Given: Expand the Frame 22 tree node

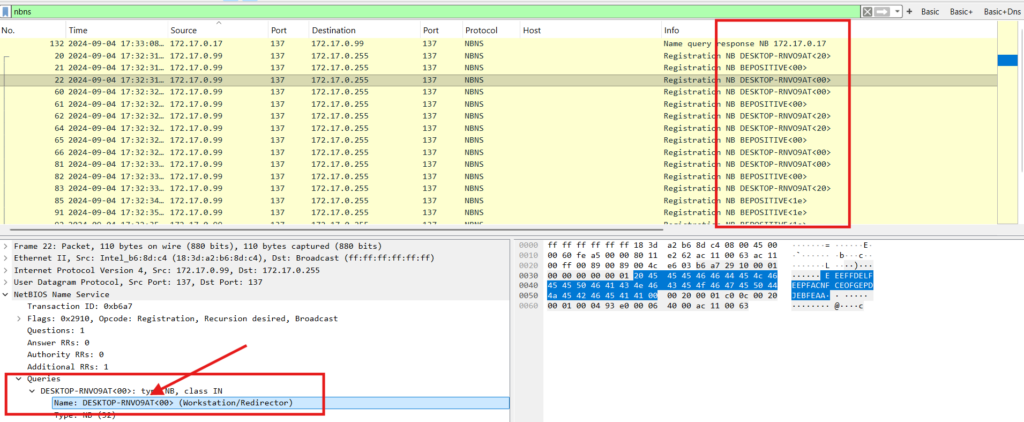Looking at the screenshot, I should click(x=7, y=246).
